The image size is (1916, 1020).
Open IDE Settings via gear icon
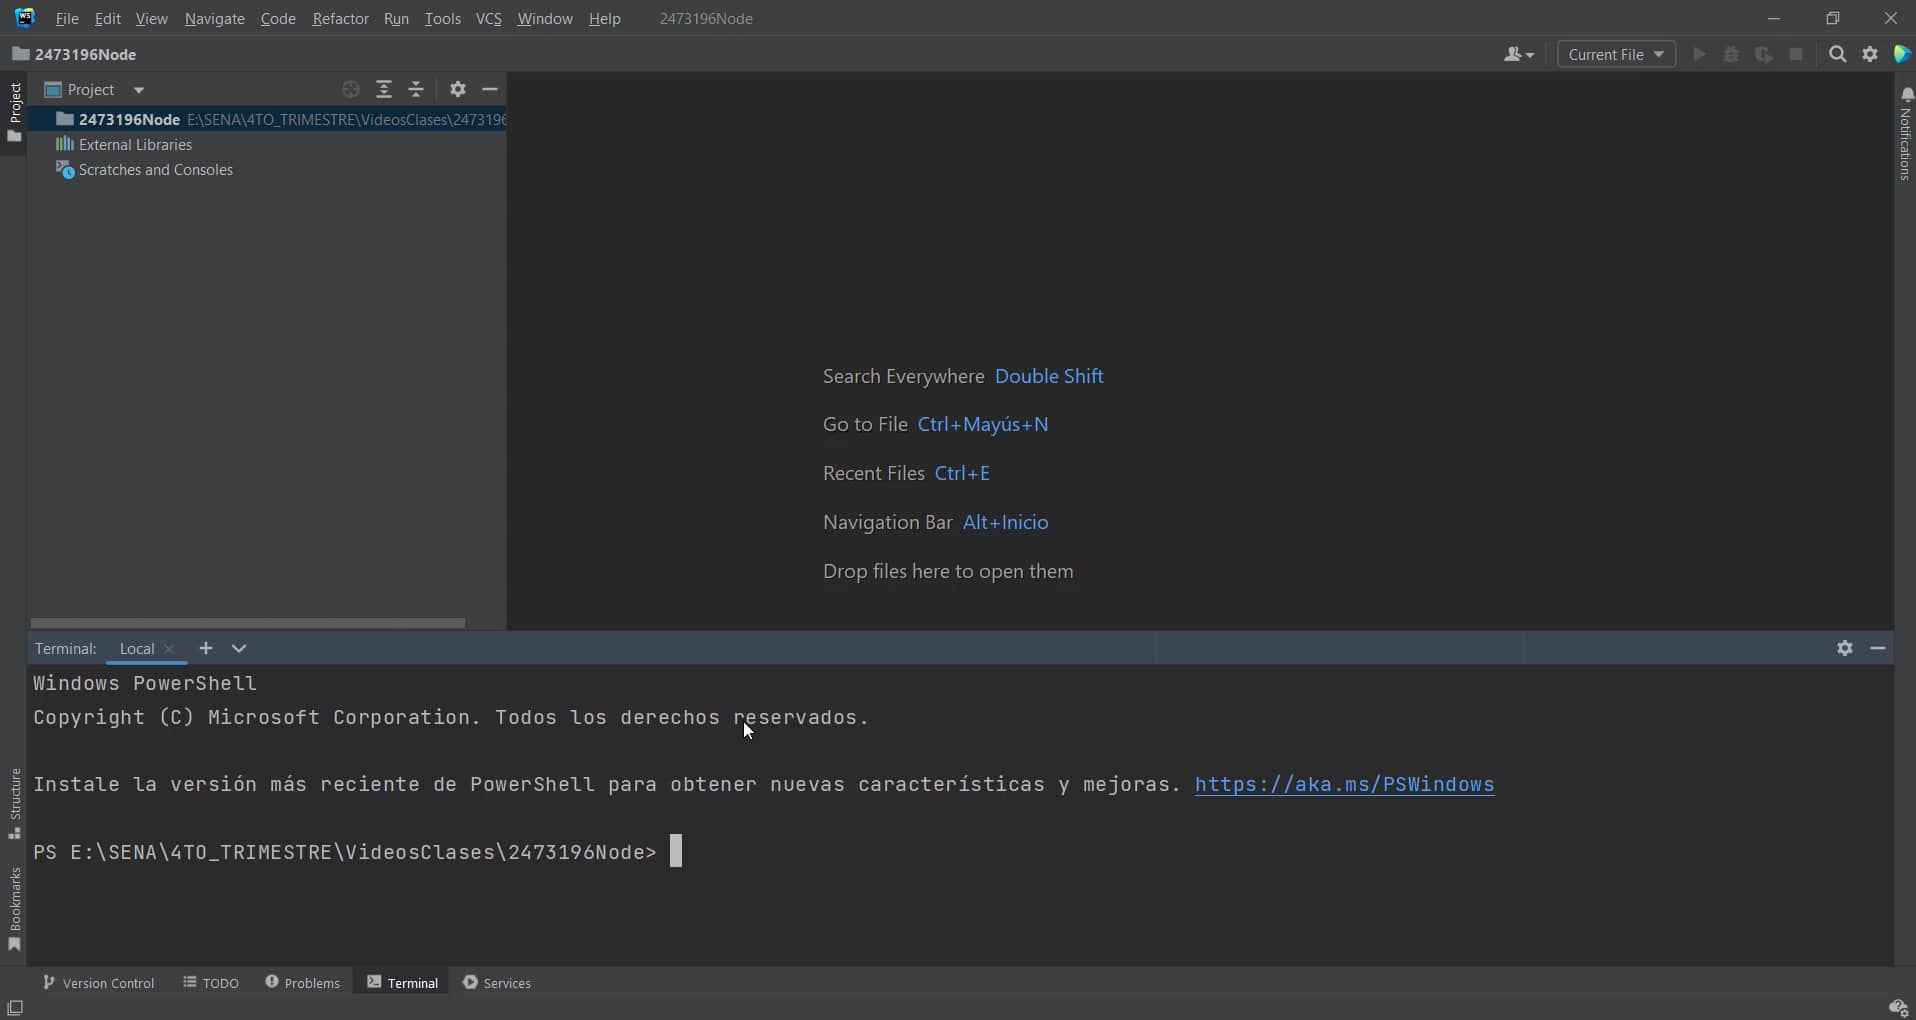[x=1872, y=54]
